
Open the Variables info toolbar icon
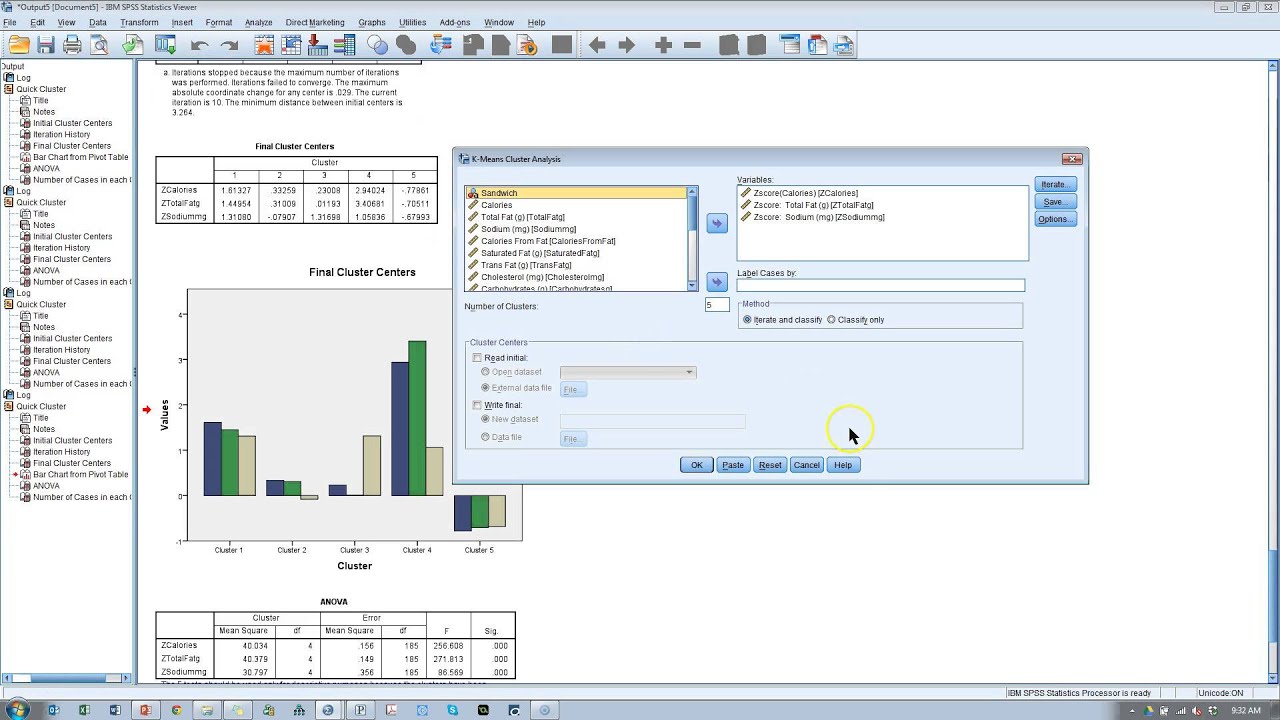pos(344,45)
